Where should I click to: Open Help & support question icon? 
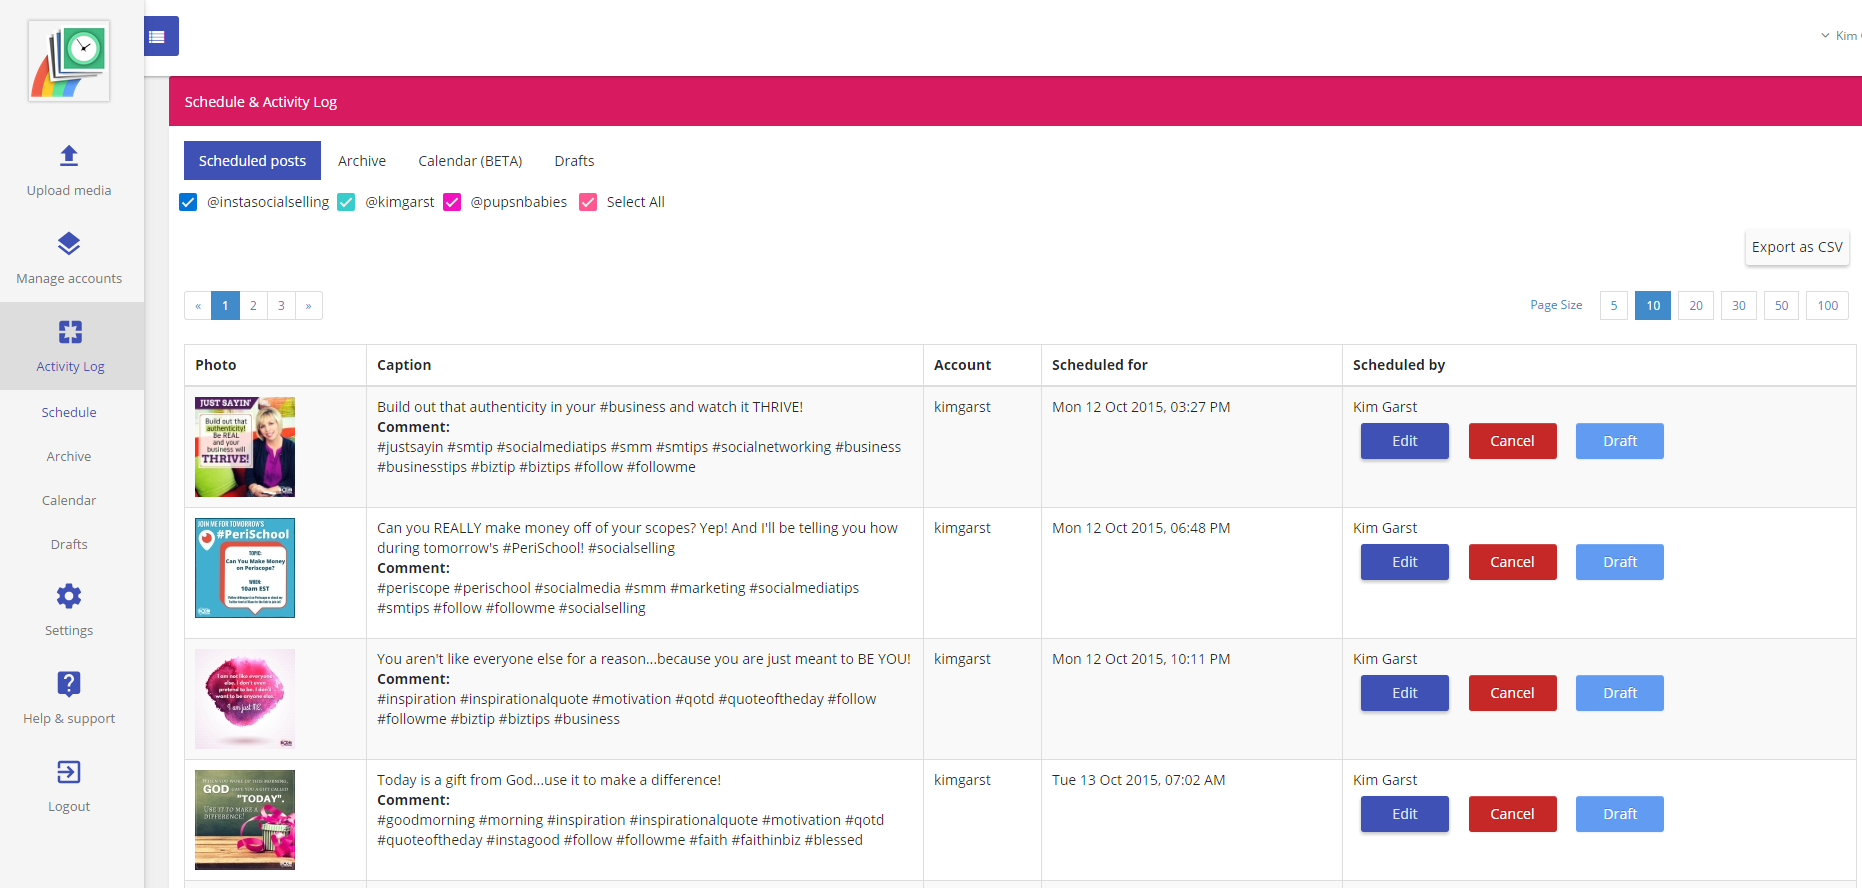coord(69,684)
